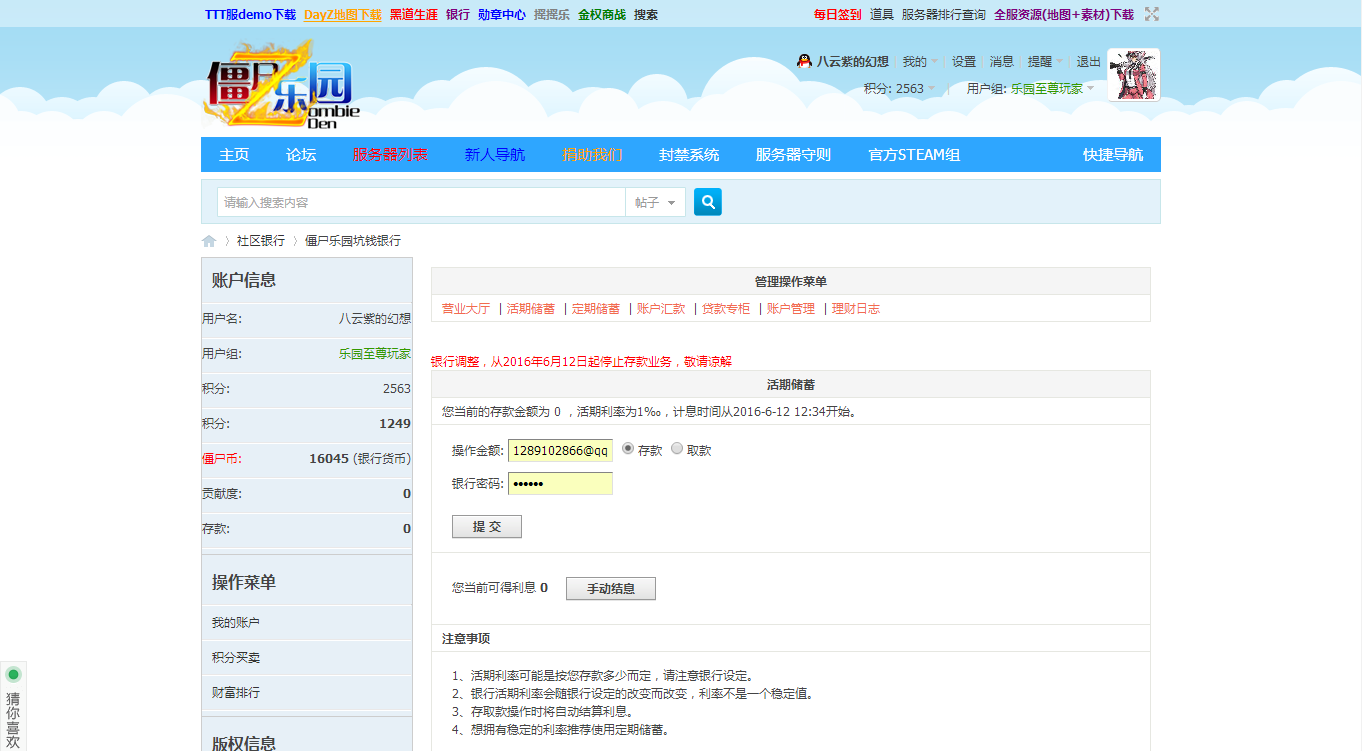Open the 消息 messages link
Screen dimensions: 1362x751
tap(1002, 61)
